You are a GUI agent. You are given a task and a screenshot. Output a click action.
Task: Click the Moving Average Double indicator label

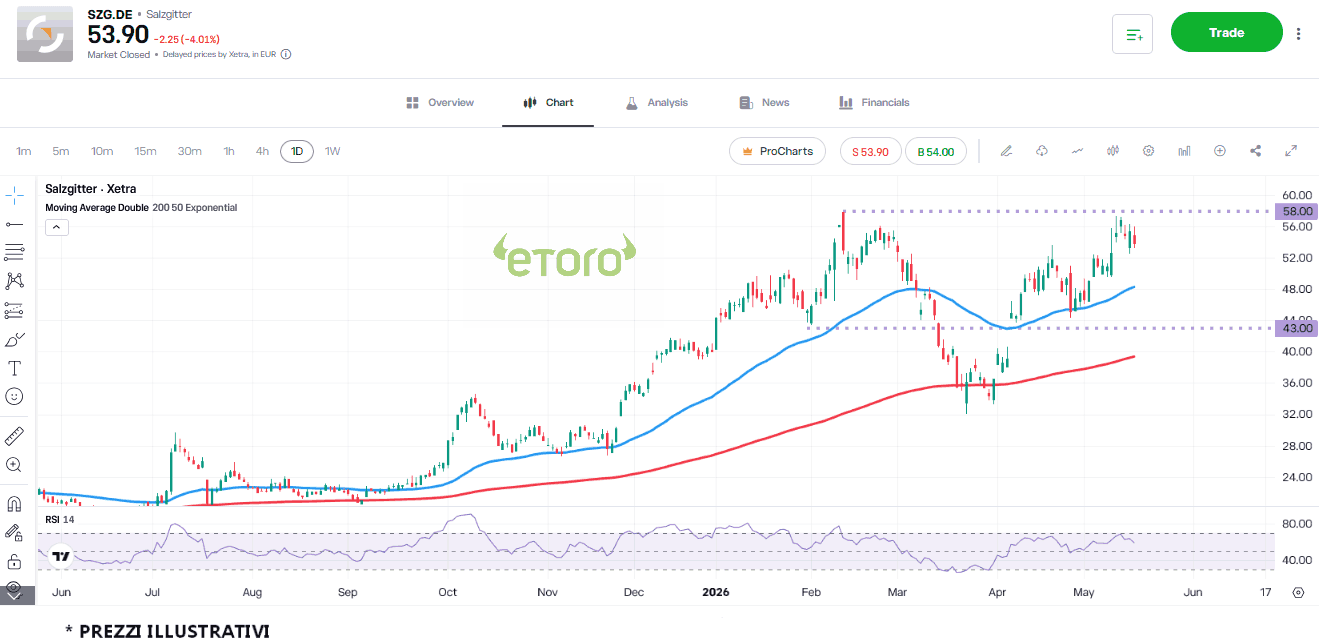tap(141, 208)
